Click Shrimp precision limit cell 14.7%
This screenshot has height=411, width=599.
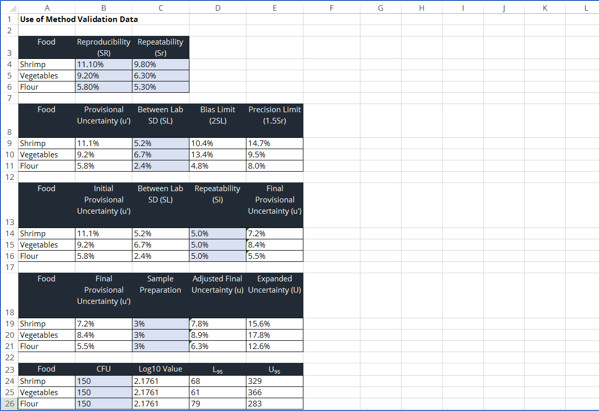click(275, 143)
